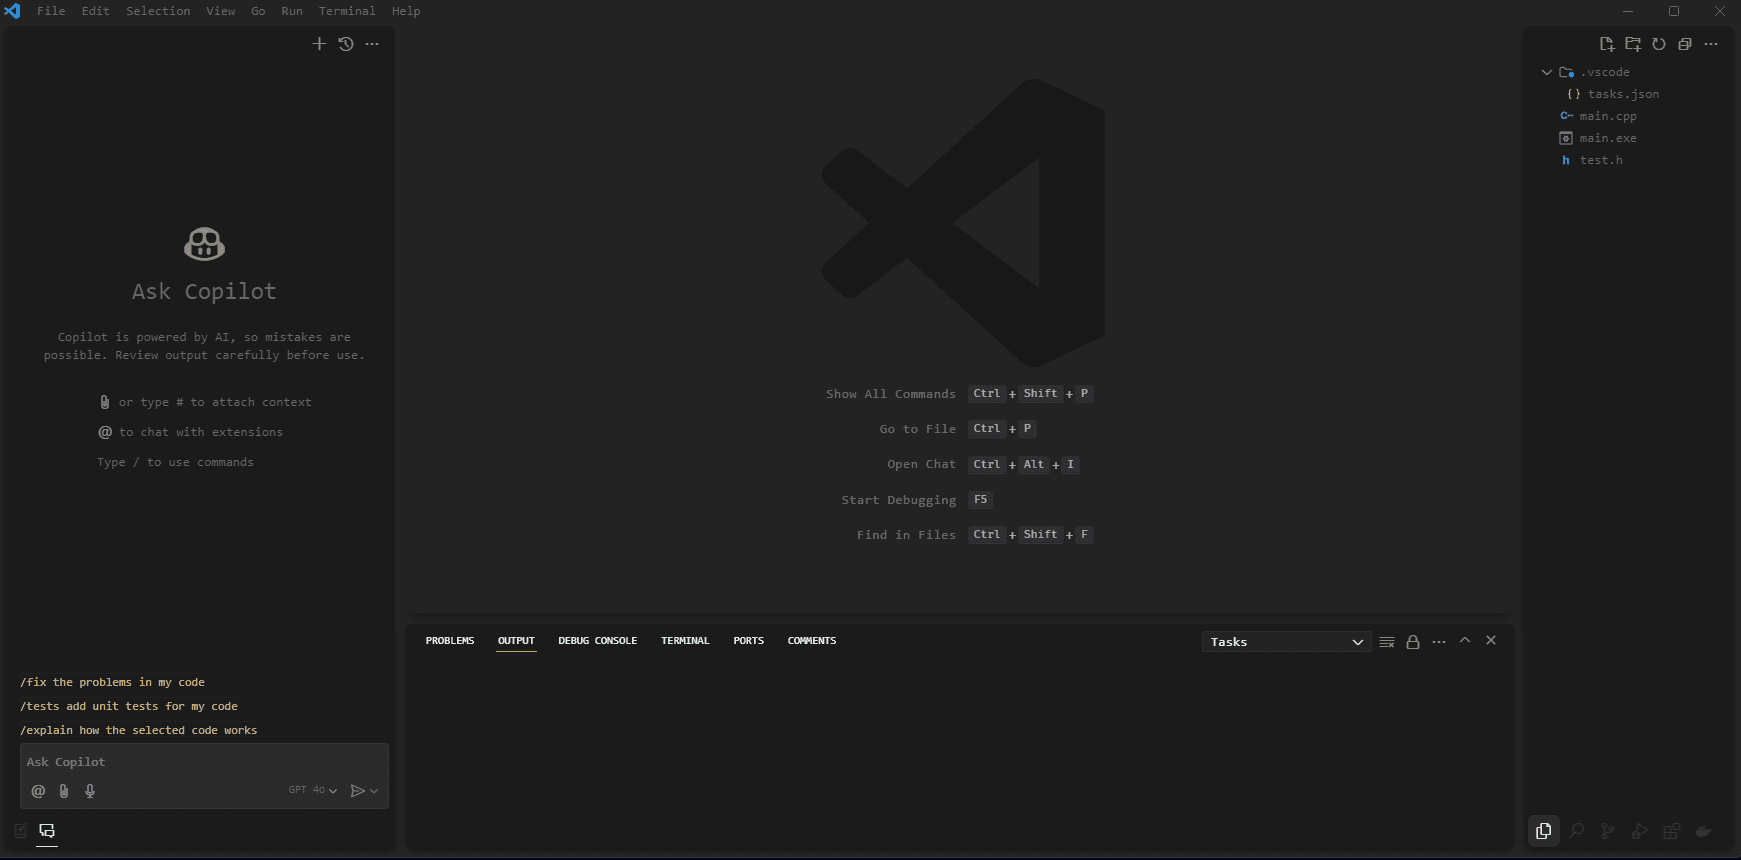Clear the output with clear icon
Viewport: 1741px width, 860px height.
pos(1387,642)
